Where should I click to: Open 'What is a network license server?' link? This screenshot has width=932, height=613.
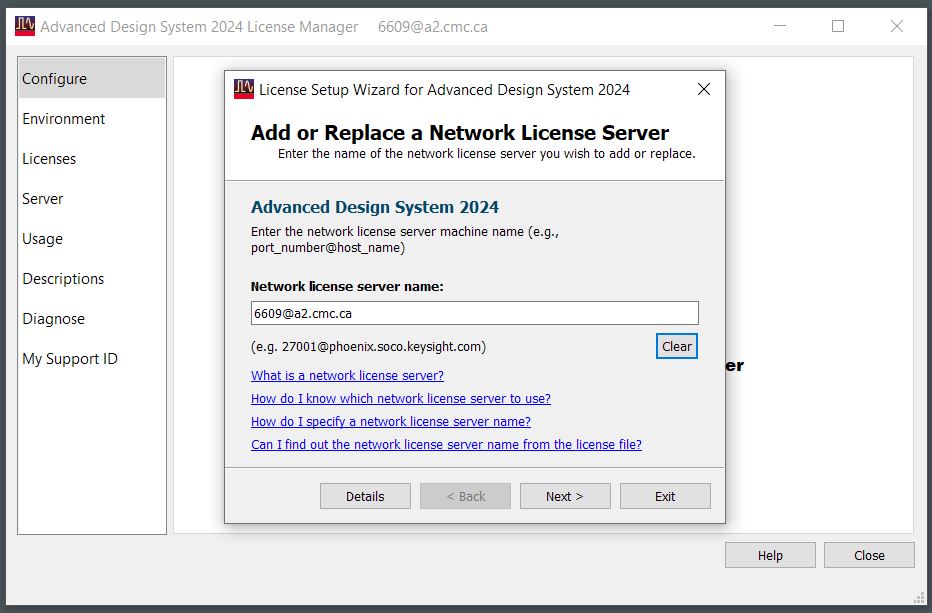[347, 376]
